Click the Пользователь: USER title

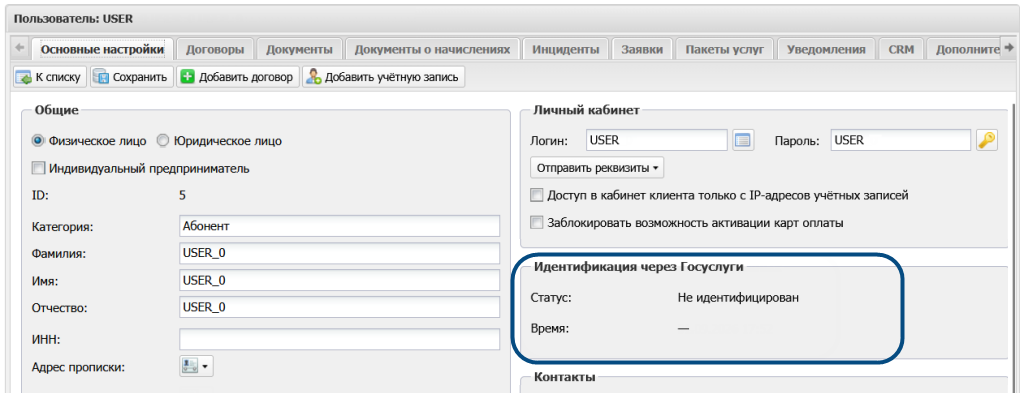pos(74,19)
